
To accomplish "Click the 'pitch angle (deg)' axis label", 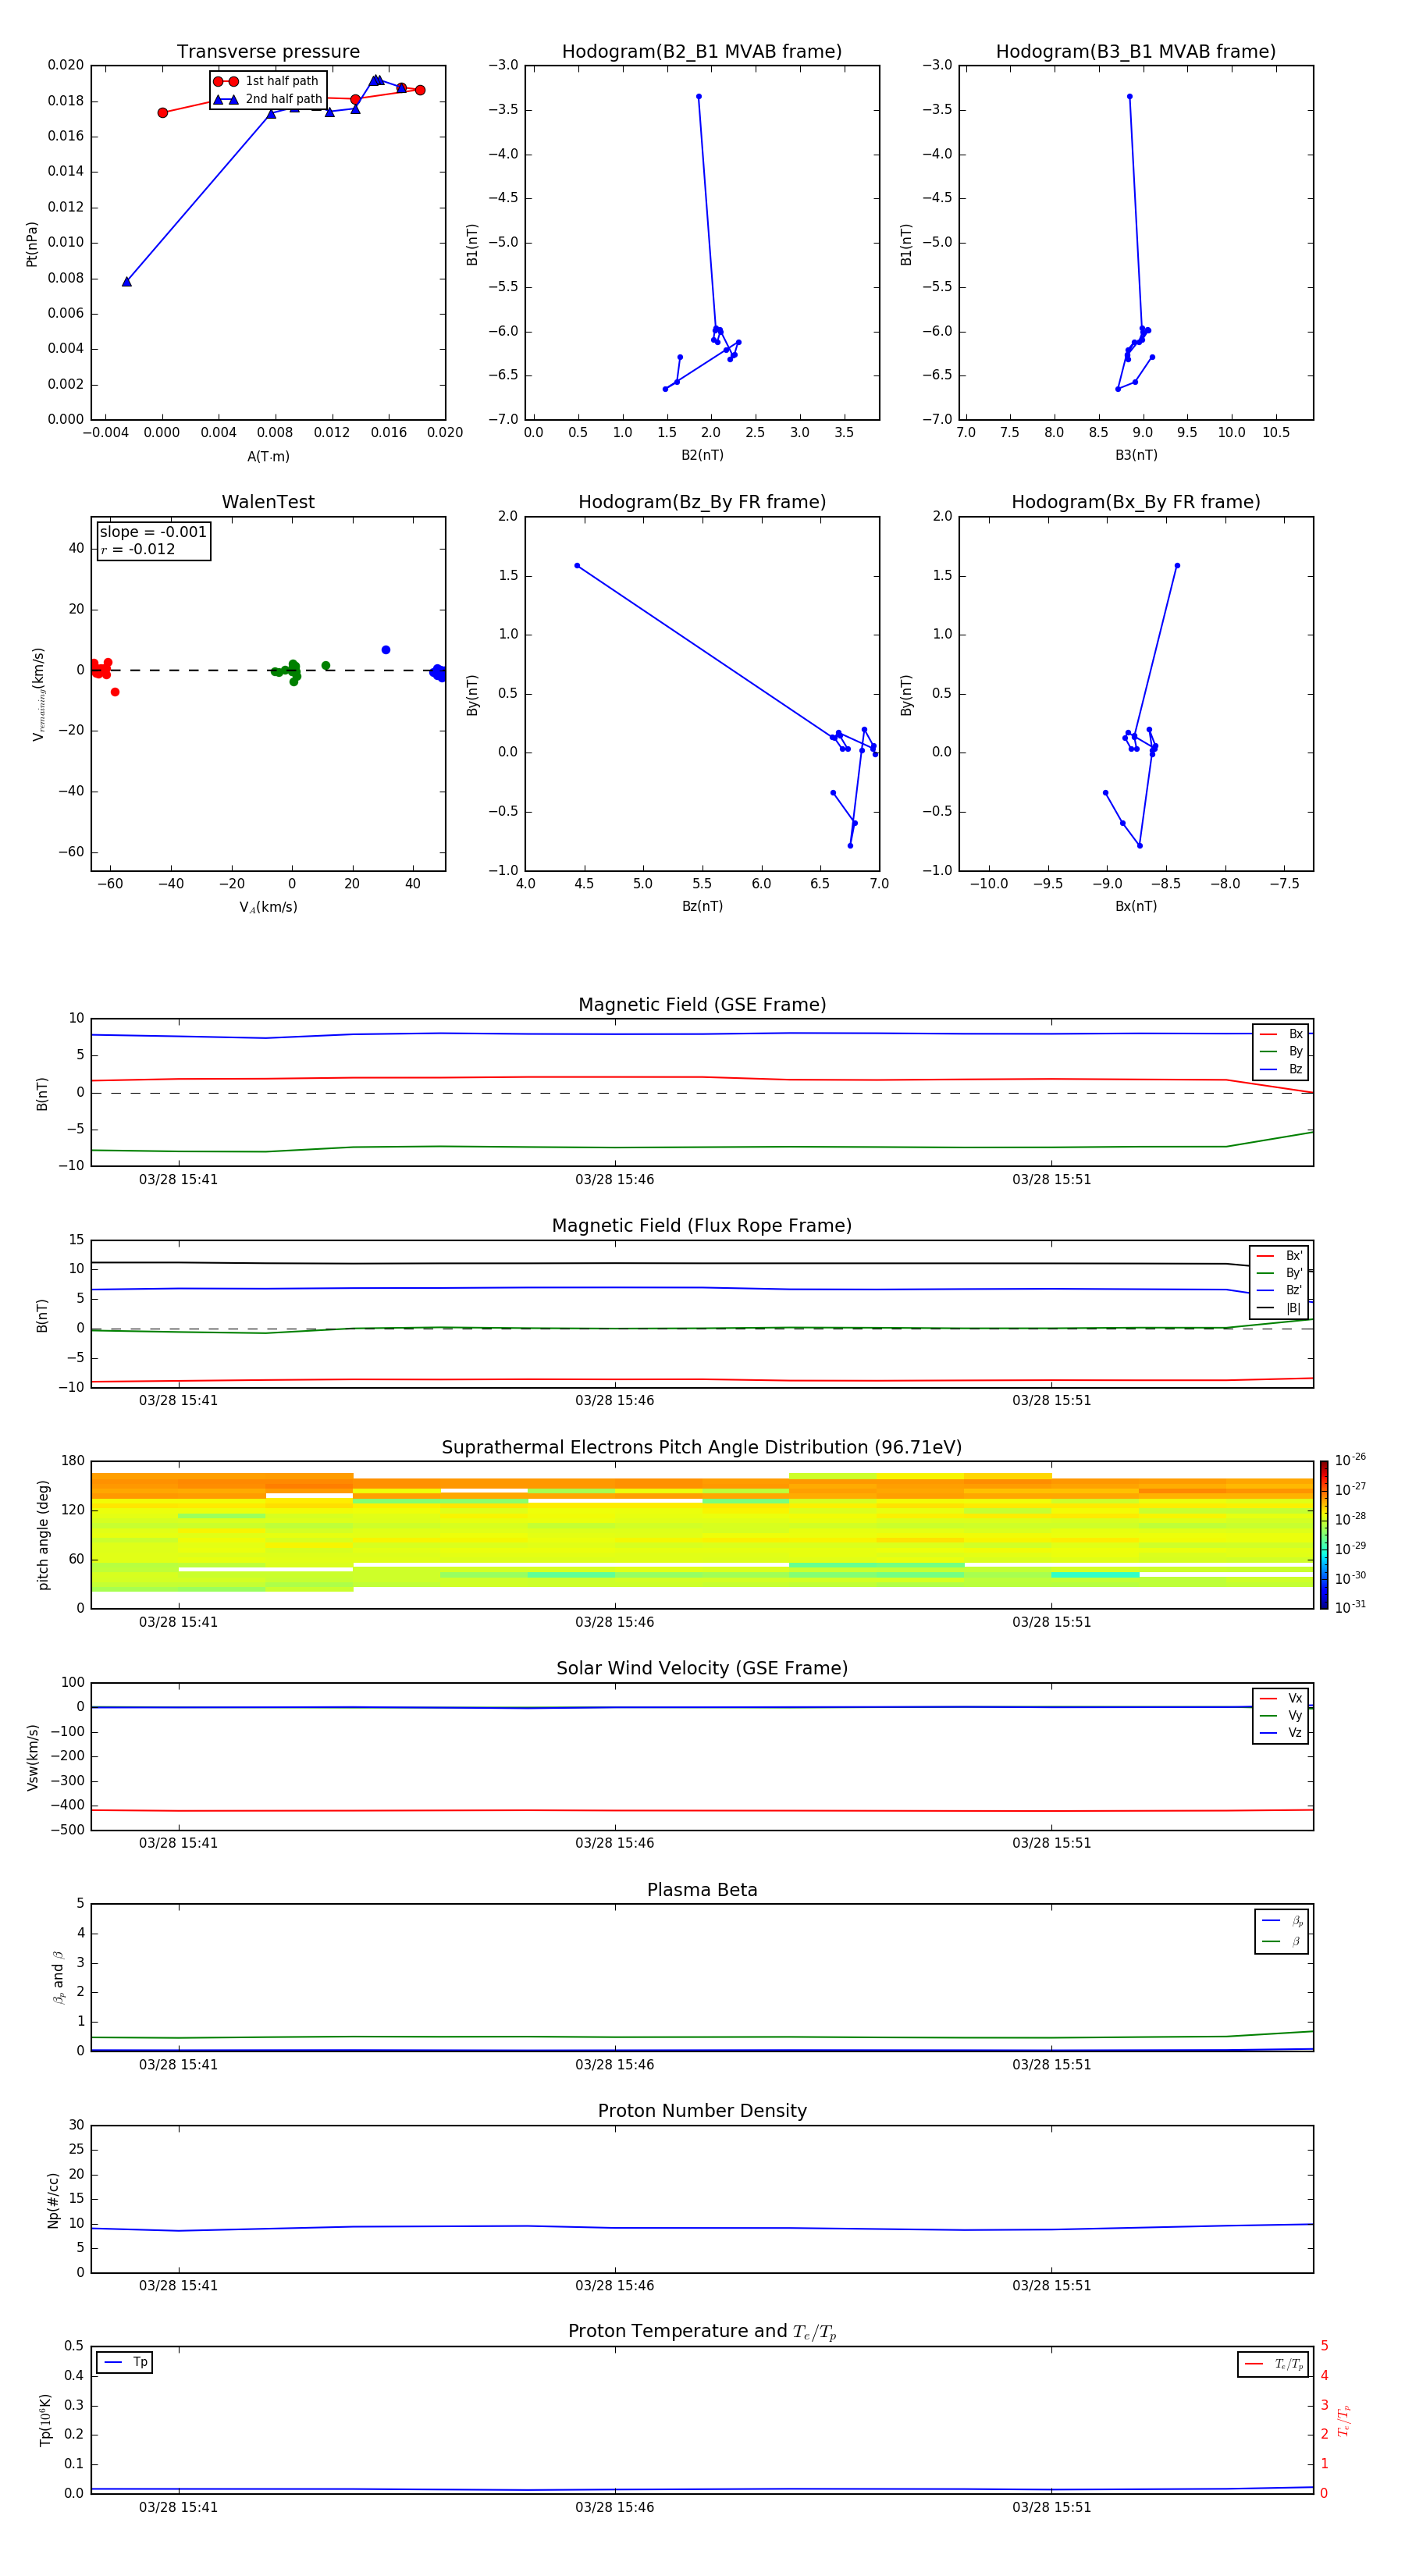I will (x=43, y=1535).
